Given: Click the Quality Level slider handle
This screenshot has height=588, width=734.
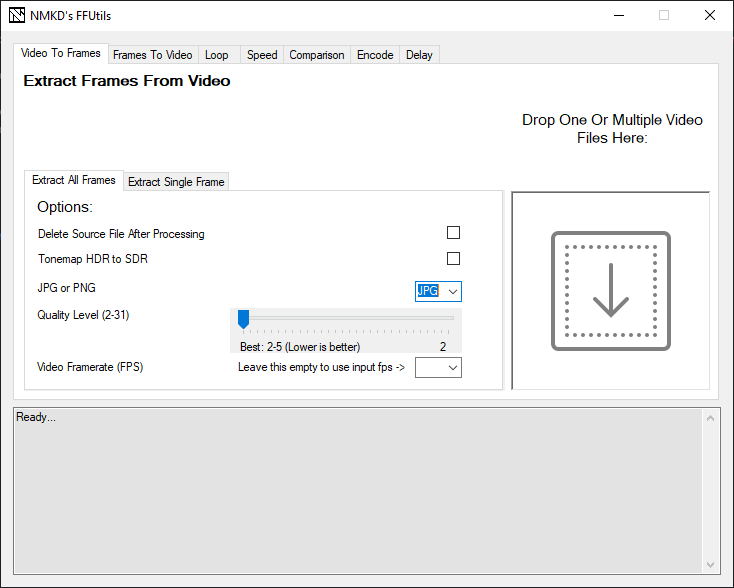Looking at the screenshot, I should (x=243, y=319).
